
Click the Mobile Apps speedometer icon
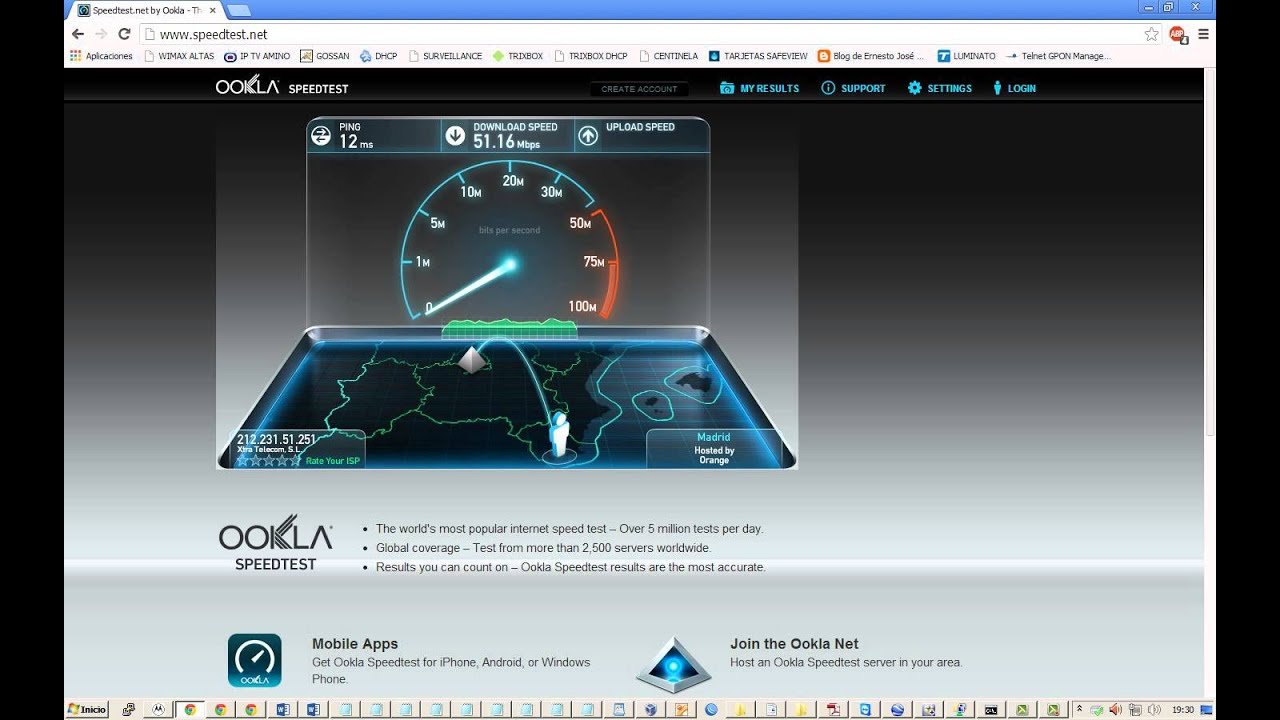[254, 660]
